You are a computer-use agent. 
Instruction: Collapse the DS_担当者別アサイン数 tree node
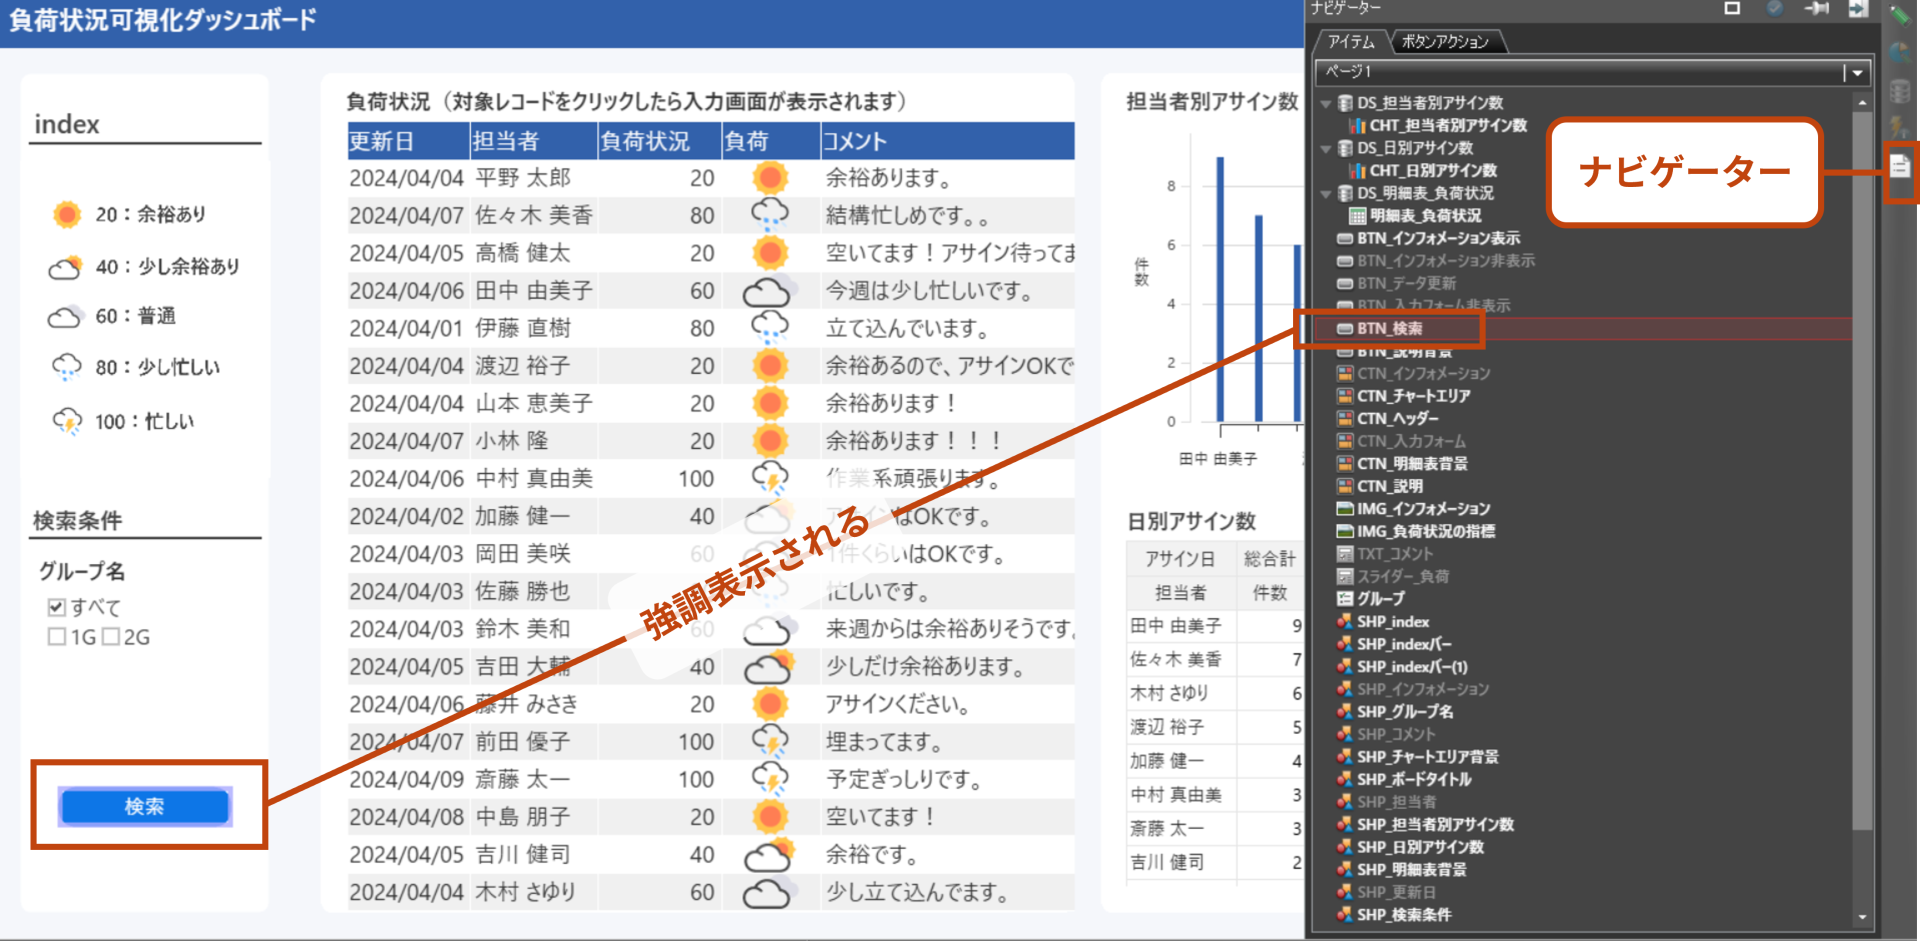pyautogui.click(x=1326, y=103)
